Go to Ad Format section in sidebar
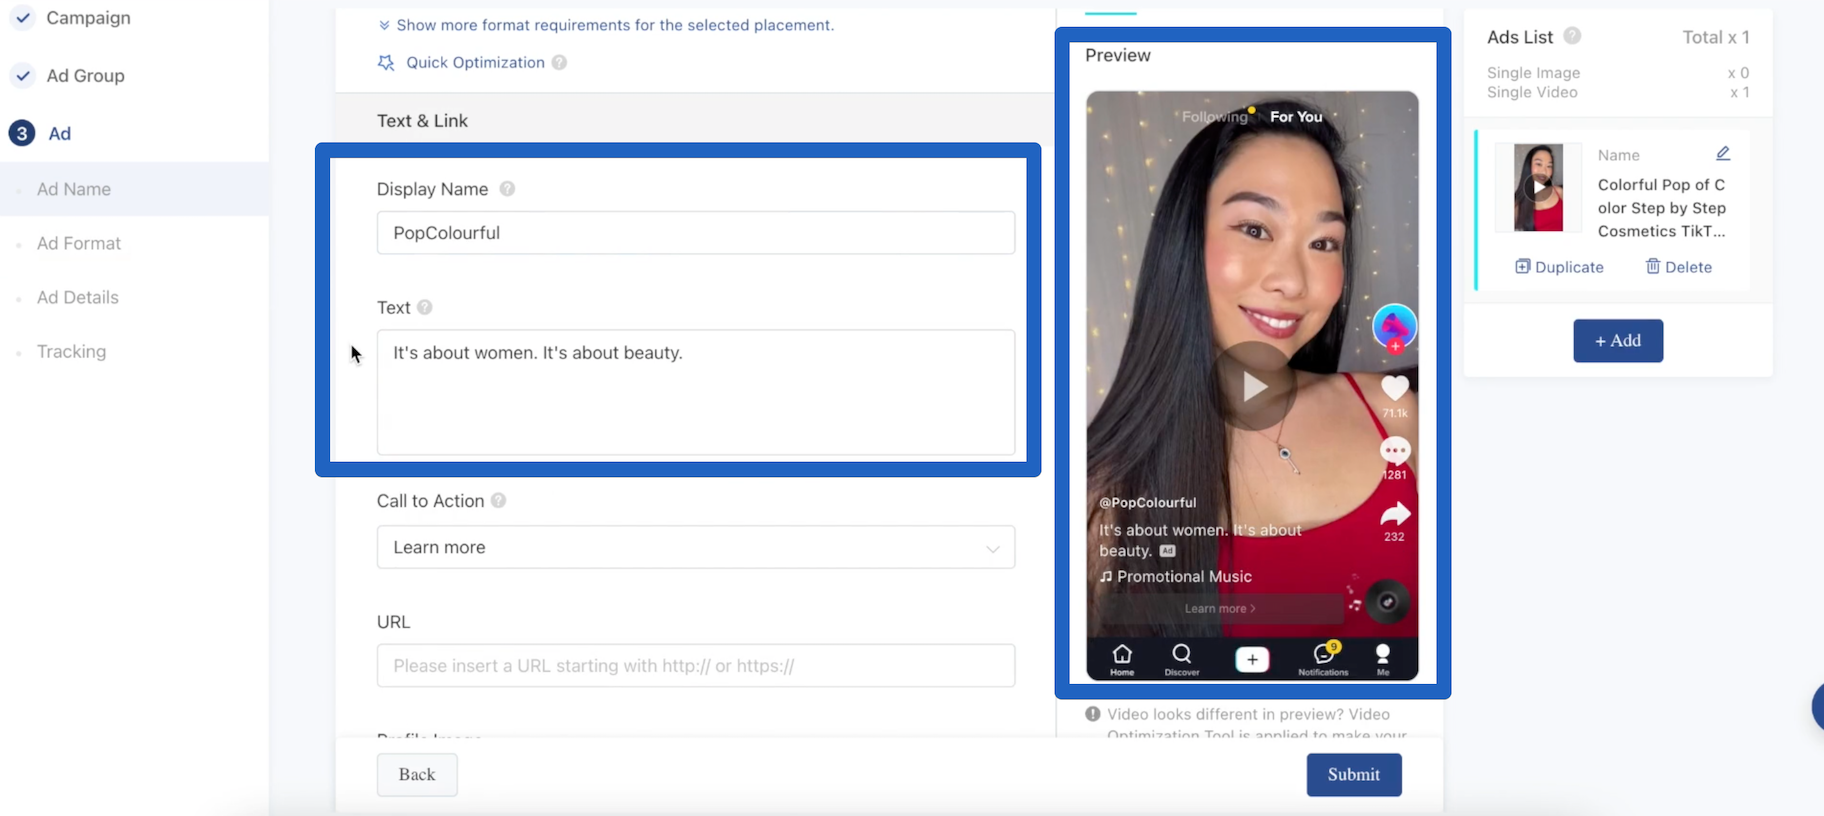1824x816 pixels. (78, 243)
